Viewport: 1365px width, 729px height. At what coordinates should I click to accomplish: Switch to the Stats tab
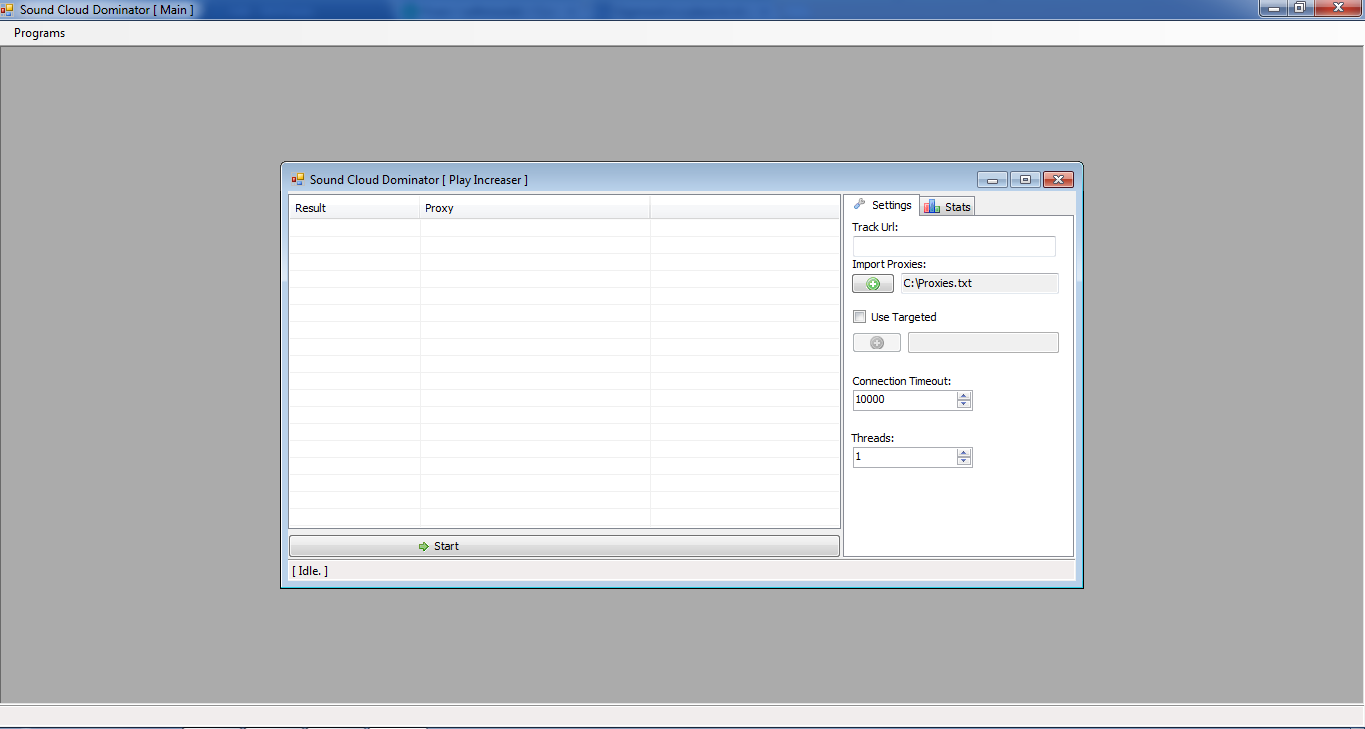coord(947,206)
